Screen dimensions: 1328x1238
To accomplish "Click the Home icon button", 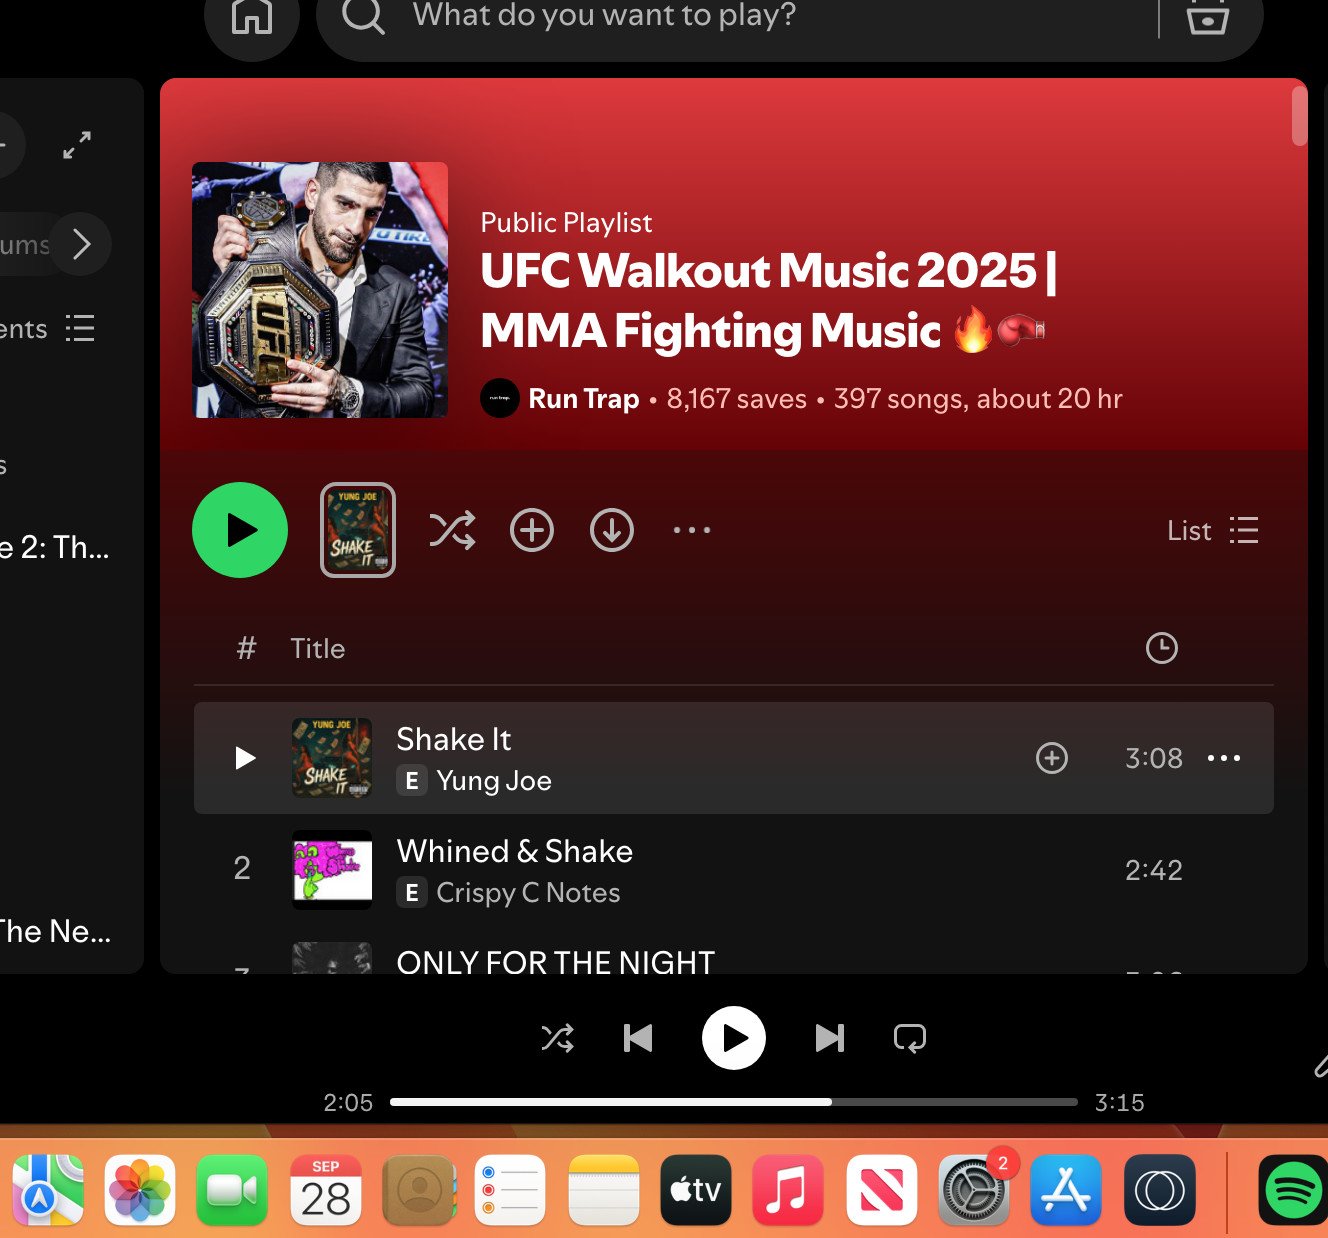I will tap(252, 16).
